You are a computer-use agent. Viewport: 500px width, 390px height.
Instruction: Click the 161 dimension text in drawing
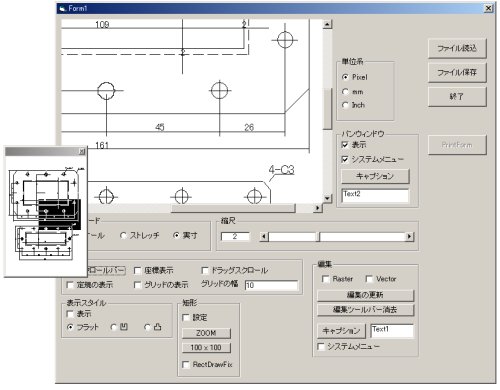point(102,145)
